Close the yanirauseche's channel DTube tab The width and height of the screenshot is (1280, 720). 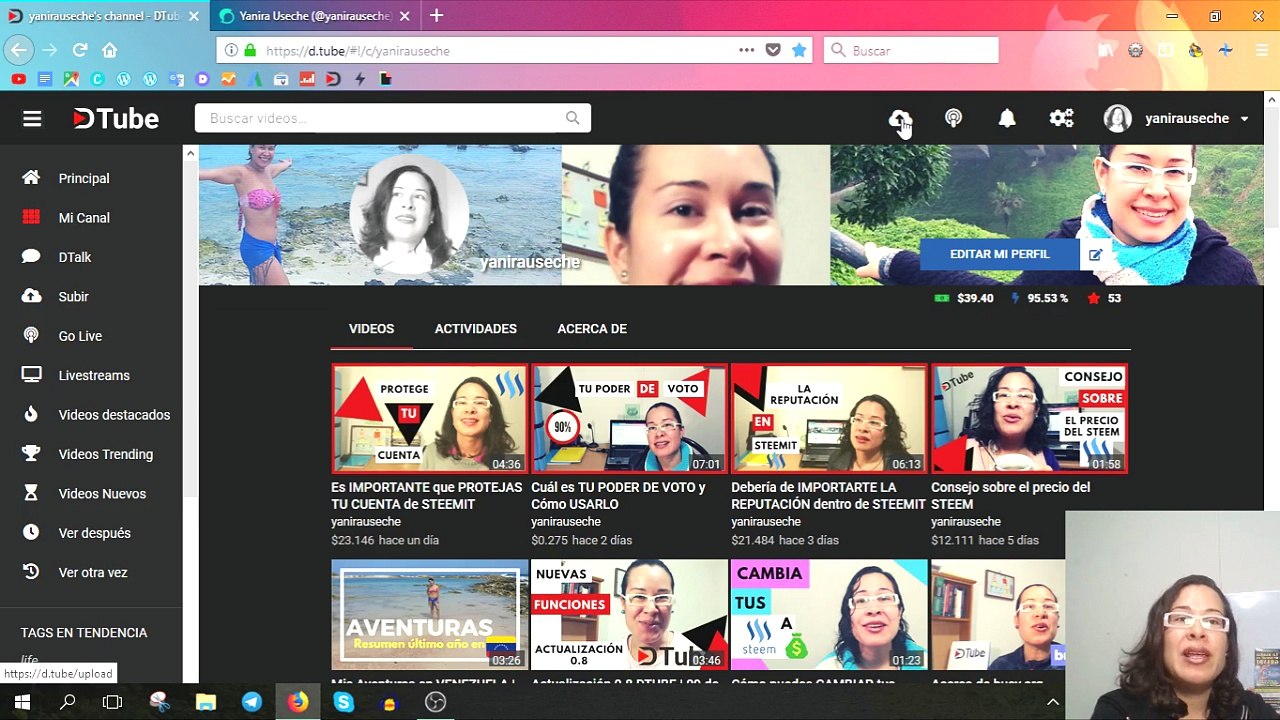[x=194, y=16]
